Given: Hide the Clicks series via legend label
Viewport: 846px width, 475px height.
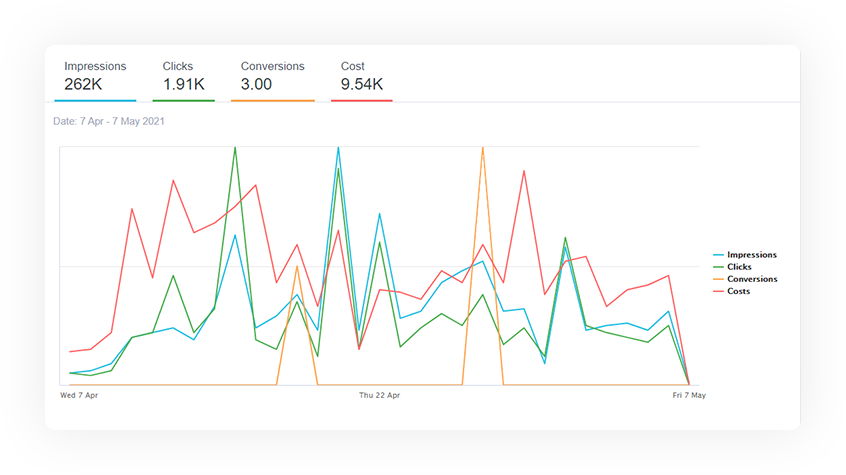Looking at the screenshot, I should click(739, 267).
